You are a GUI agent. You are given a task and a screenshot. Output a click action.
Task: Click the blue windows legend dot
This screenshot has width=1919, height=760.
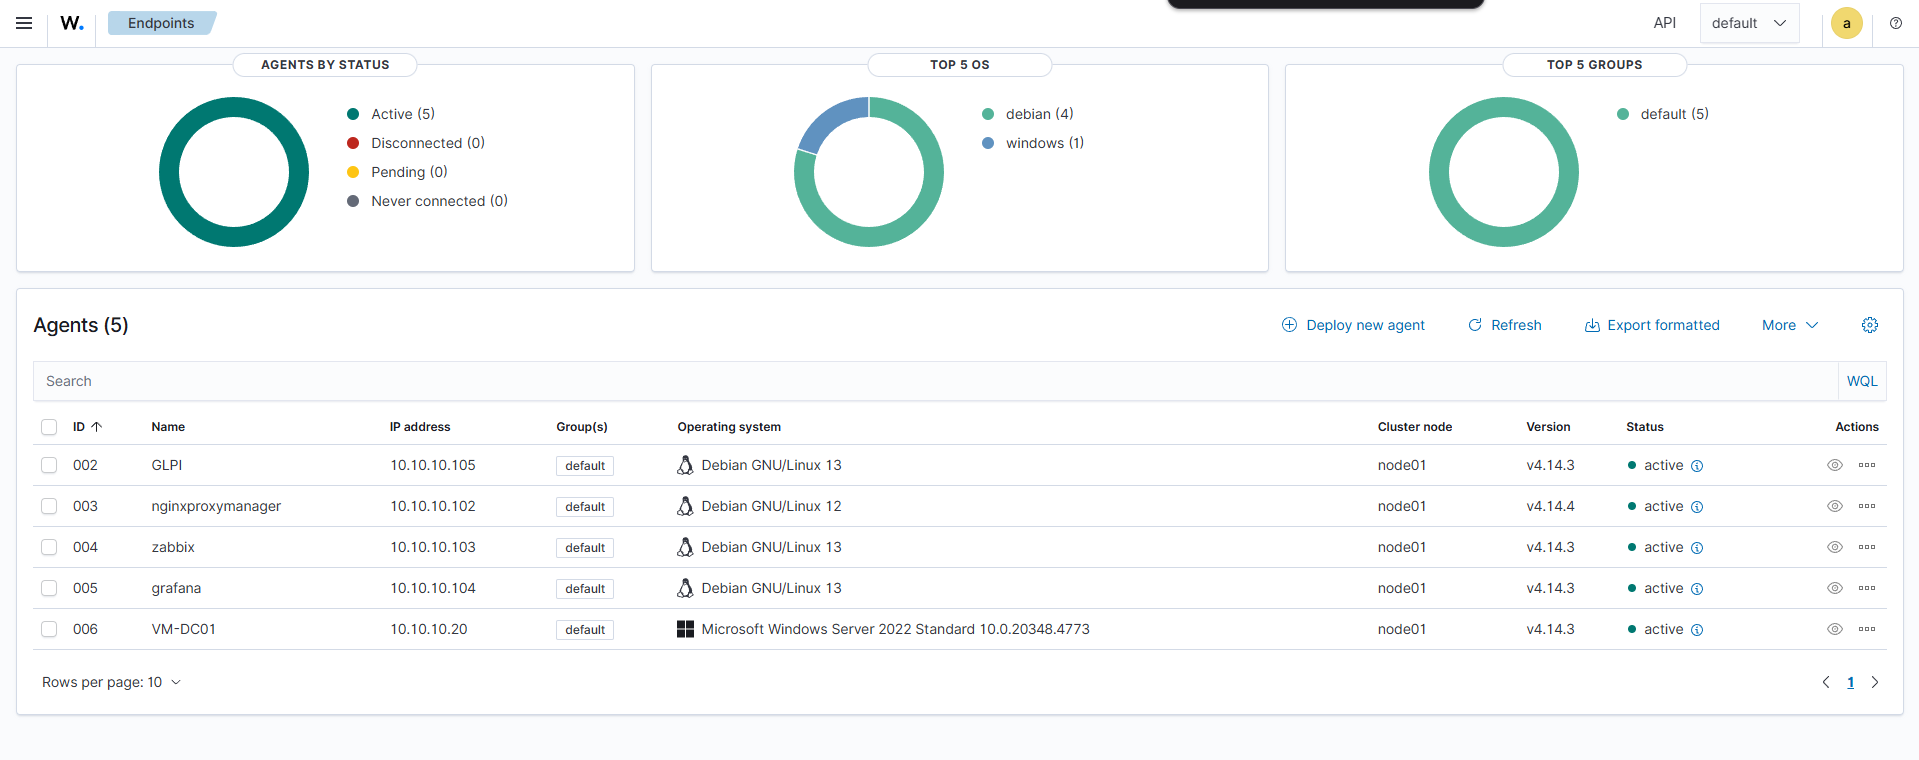(x=988, y=143)
